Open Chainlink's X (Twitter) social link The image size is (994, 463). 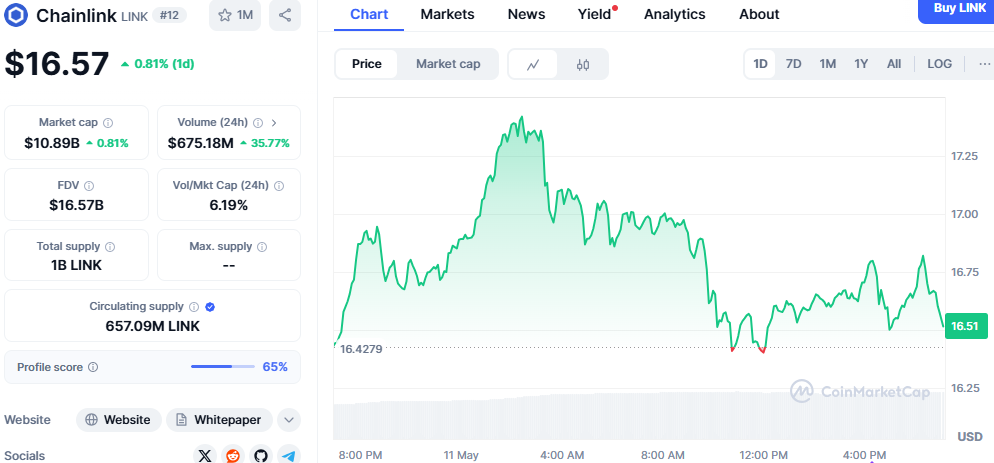click(205, 455)
